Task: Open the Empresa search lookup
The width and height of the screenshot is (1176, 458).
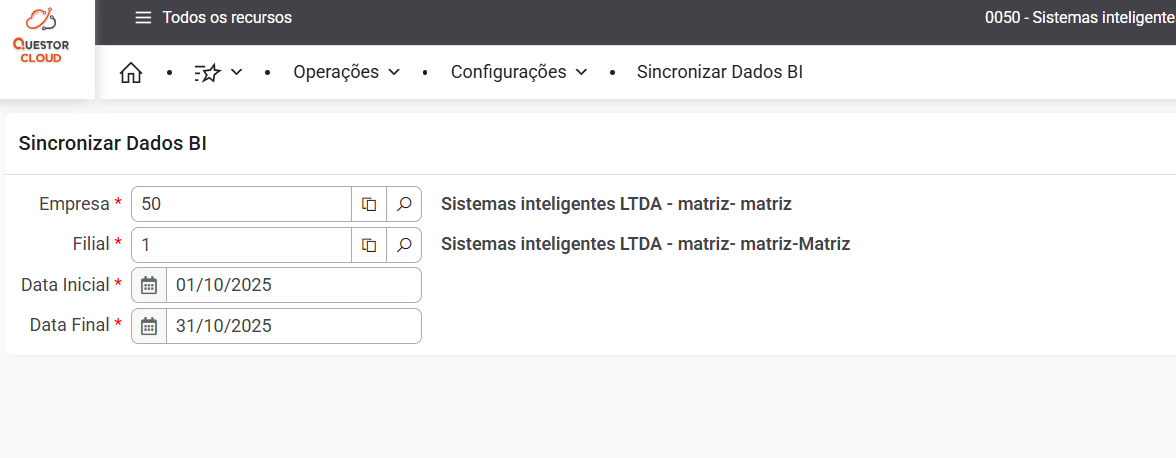Action: tap(404, 204)
